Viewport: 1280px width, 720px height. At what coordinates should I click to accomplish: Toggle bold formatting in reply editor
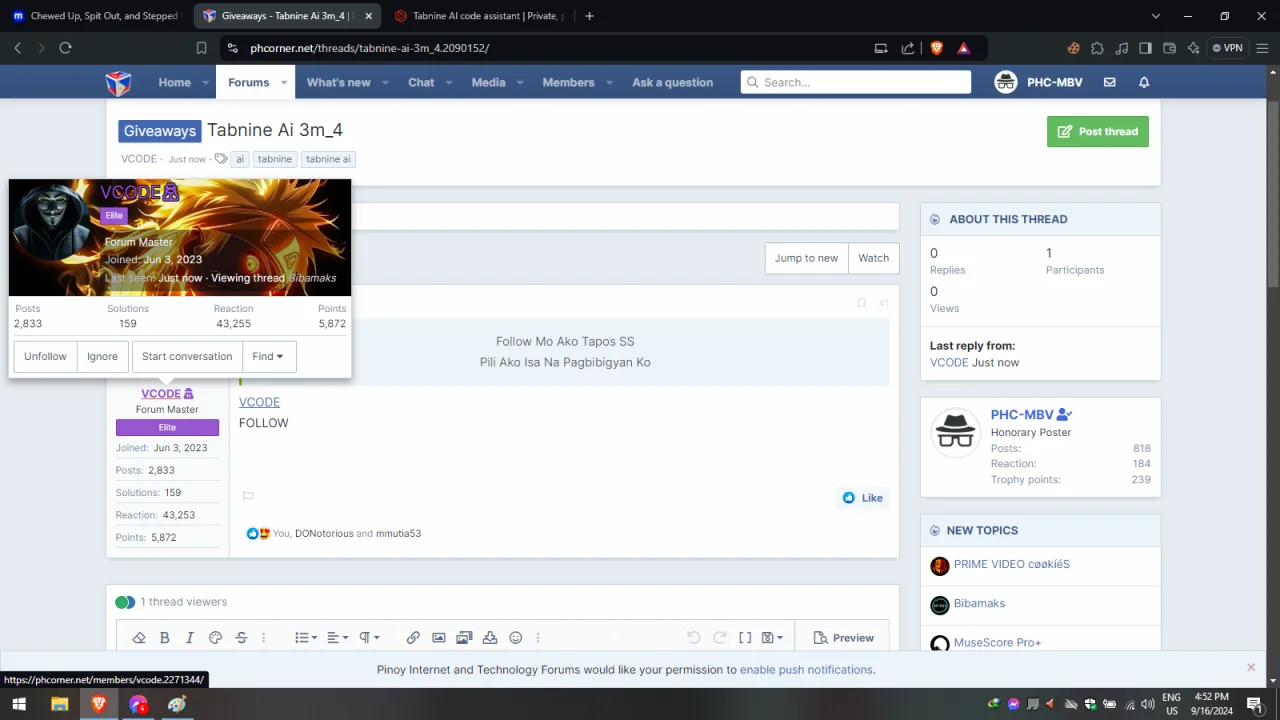click(x=165, y=638)
